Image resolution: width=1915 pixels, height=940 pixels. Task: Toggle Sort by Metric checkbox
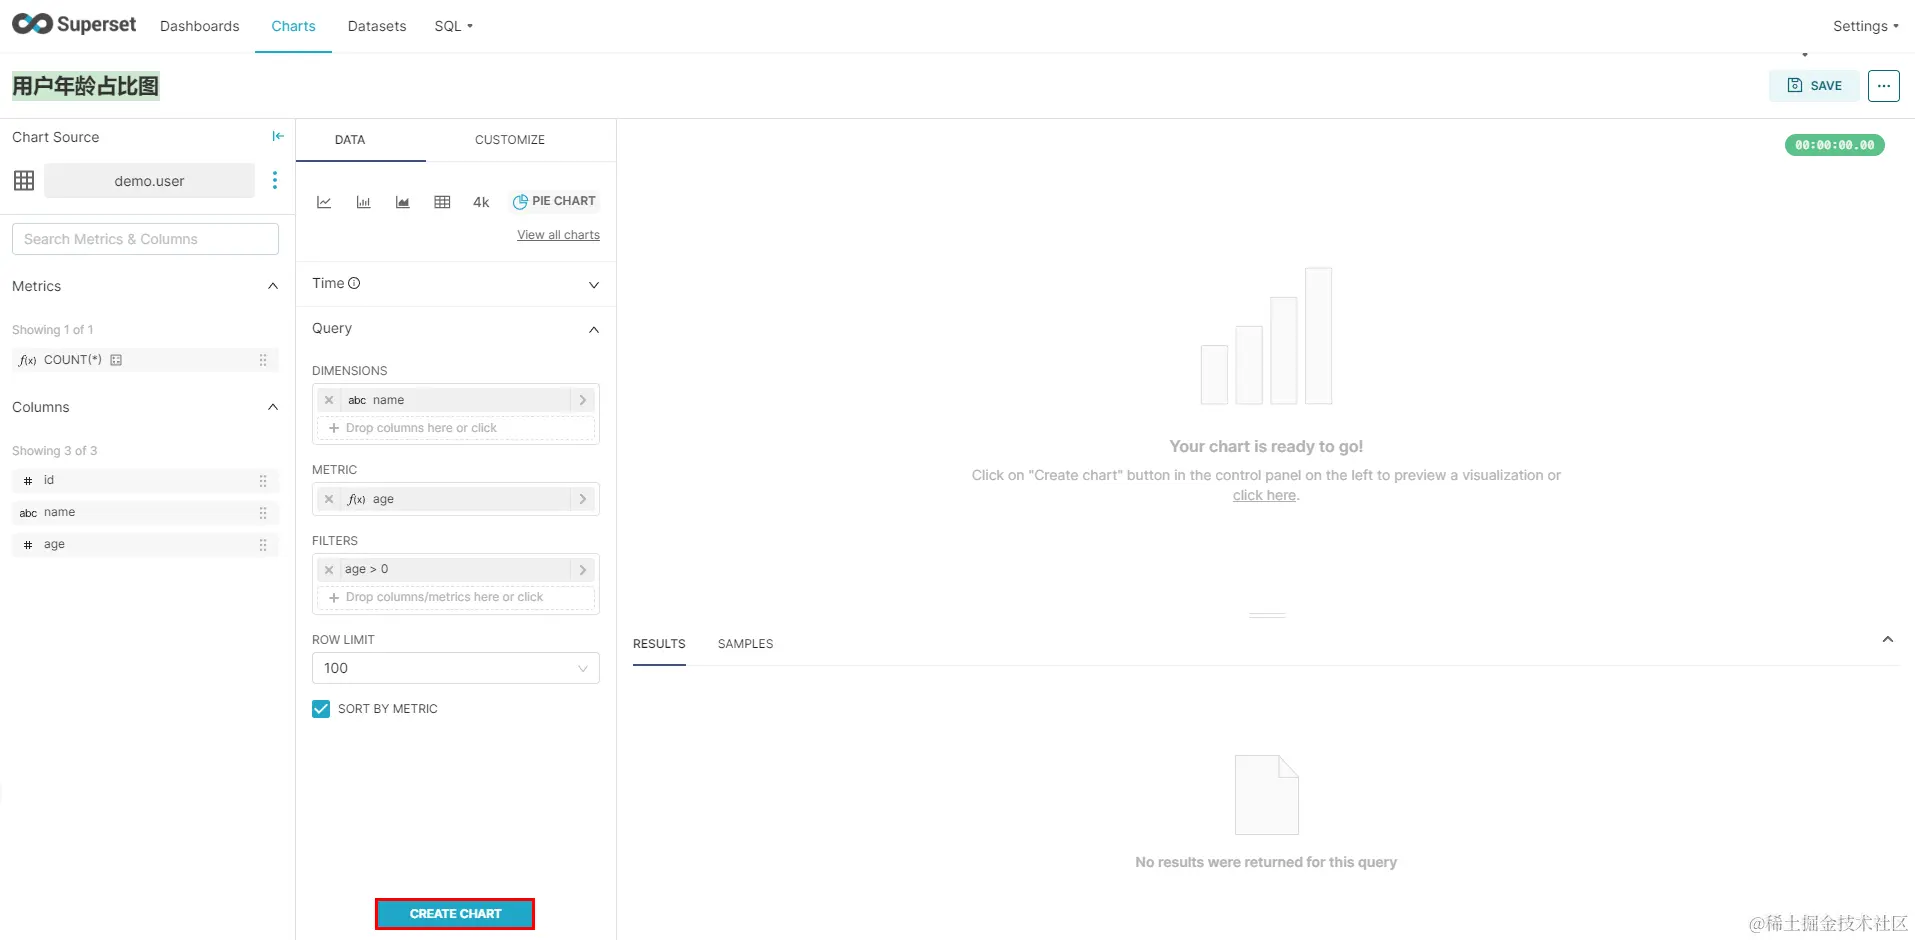coord(321,709)
